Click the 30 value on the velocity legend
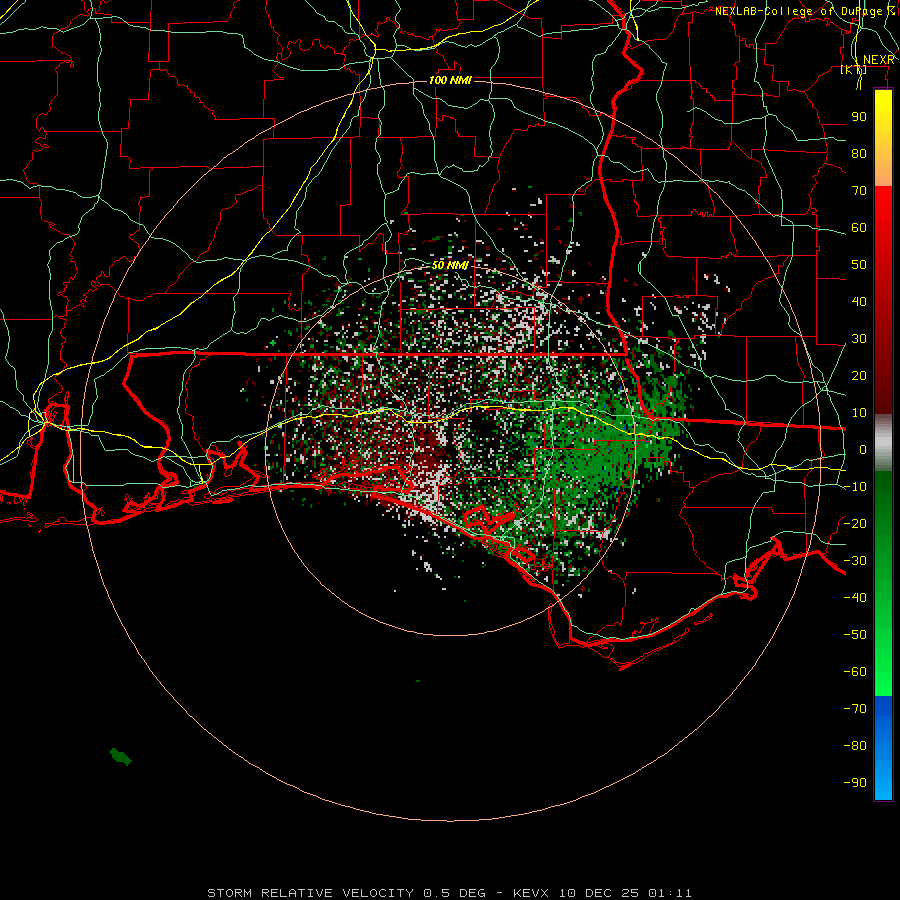 pyautogui.click(x=859, y=339)
